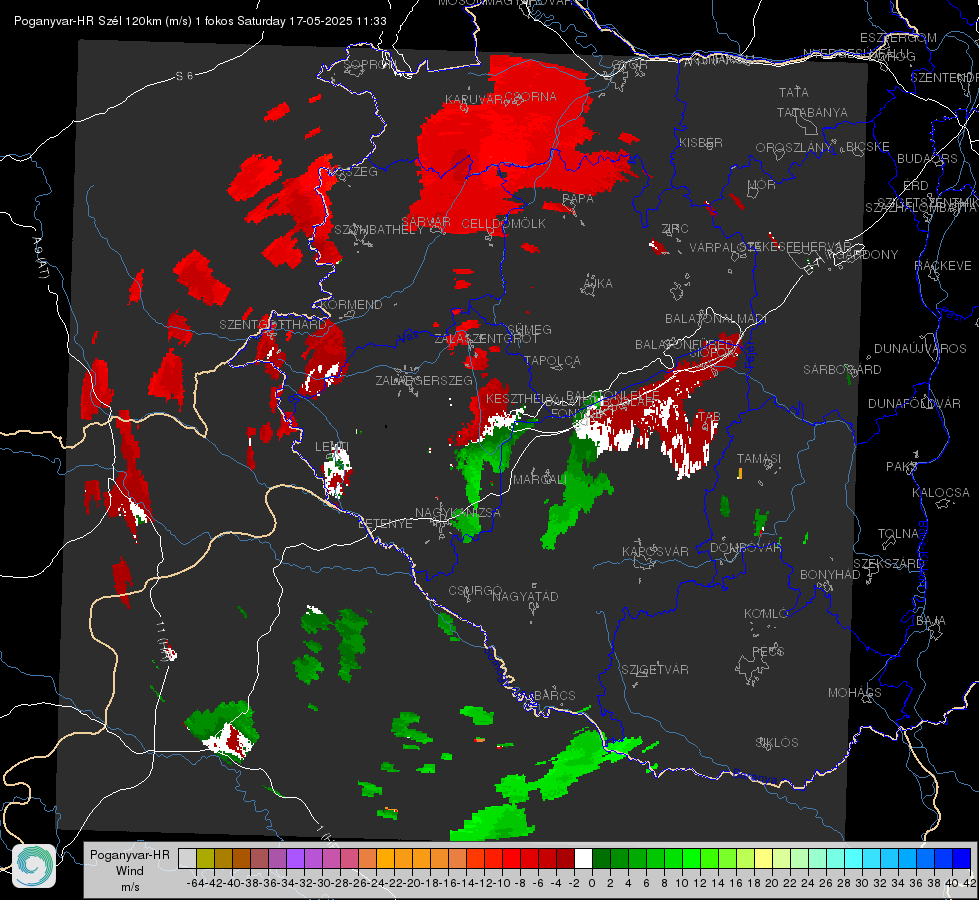The height and width of the screenshot is (900, 979).
Task: Click the NAGYATAD city label
Action: coord(525,596)
